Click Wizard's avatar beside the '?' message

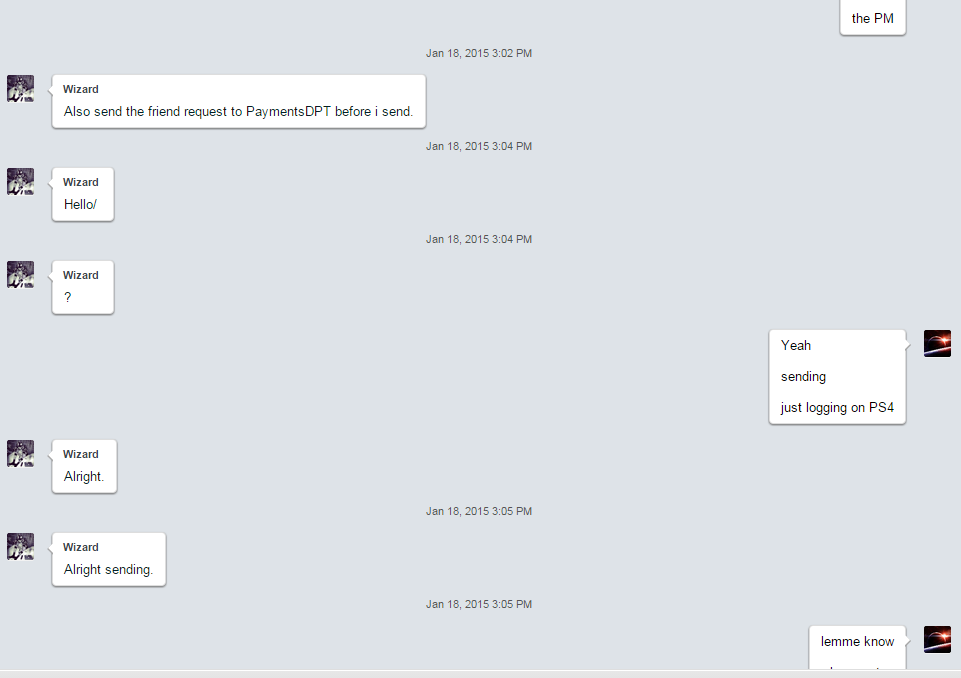[x=20, y=275]
